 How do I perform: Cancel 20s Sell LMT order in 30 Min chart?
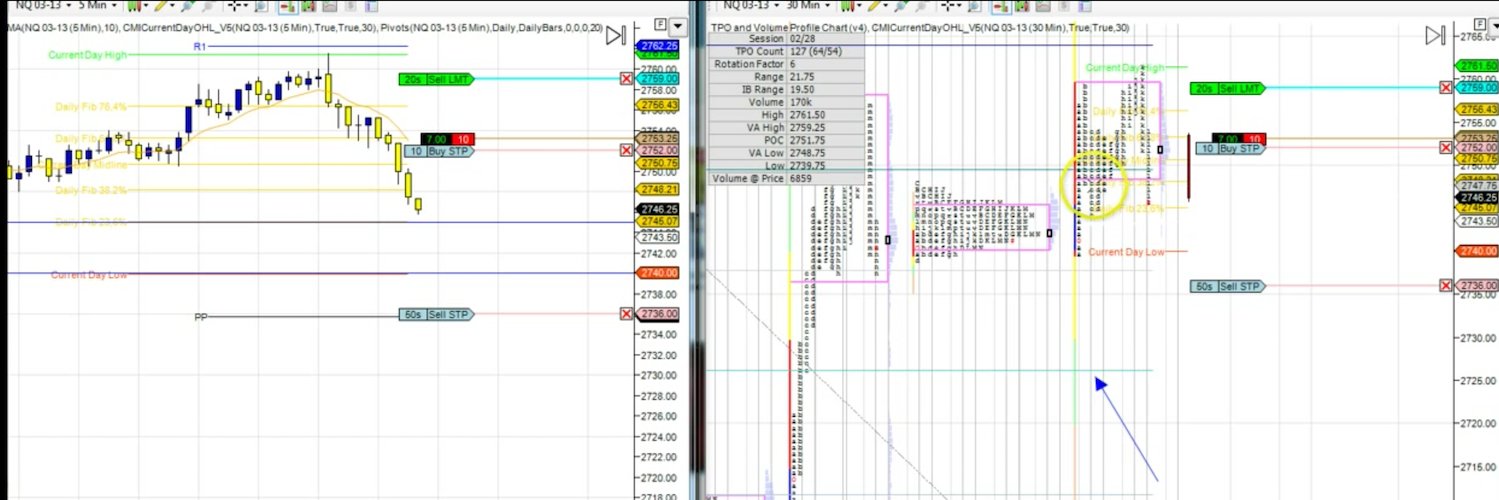(1445, 88)
